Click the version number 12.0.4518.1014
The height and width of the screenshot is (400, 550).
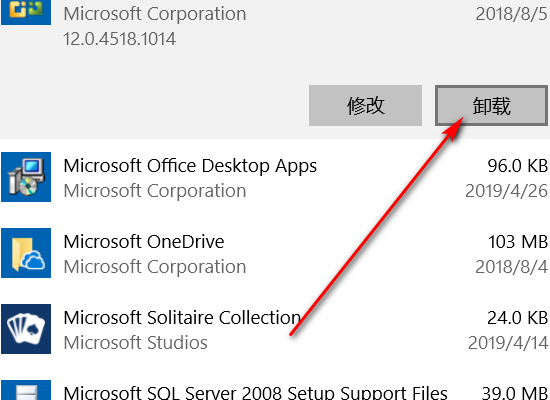(119, 39)
